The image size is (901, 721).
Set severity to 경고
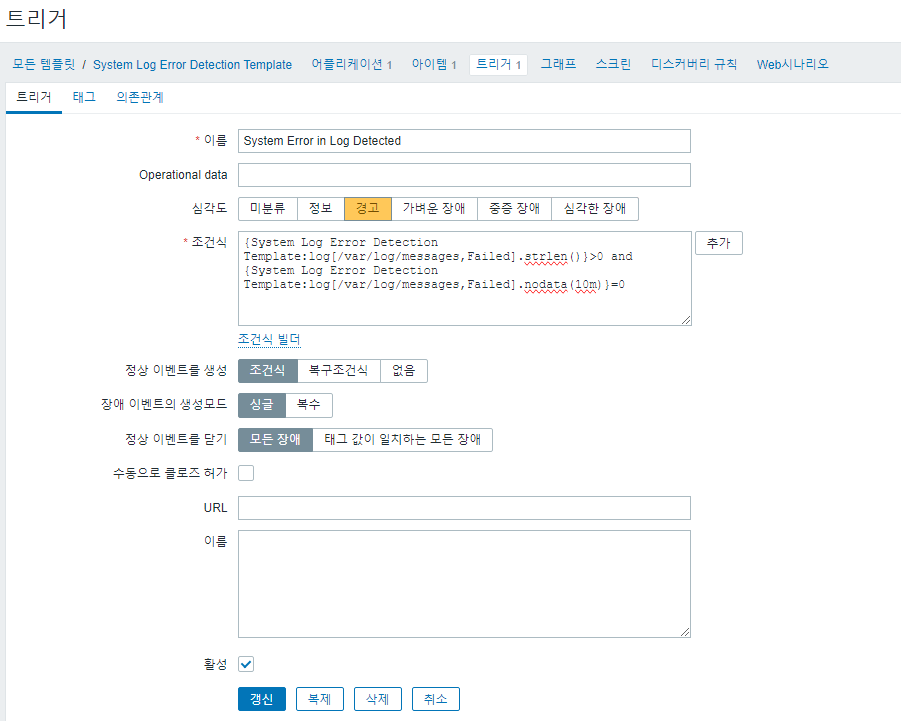tap(368, 209)
